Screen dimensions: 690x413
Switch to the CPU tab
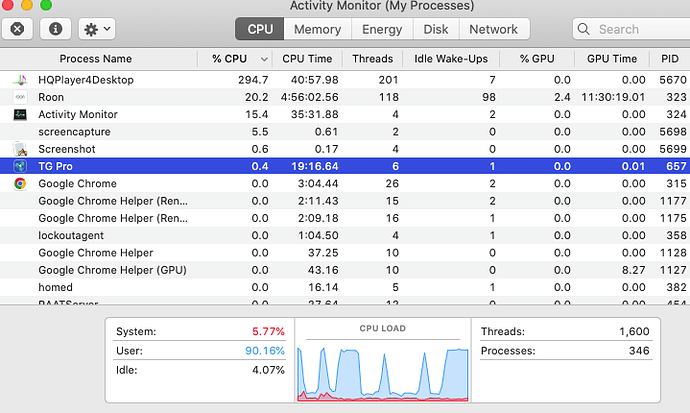click(260, 29)
